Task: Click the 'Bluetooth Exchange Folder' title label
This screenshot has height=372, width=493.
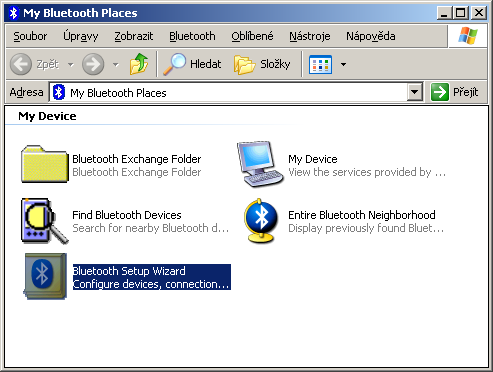Action: coord(137,159)
